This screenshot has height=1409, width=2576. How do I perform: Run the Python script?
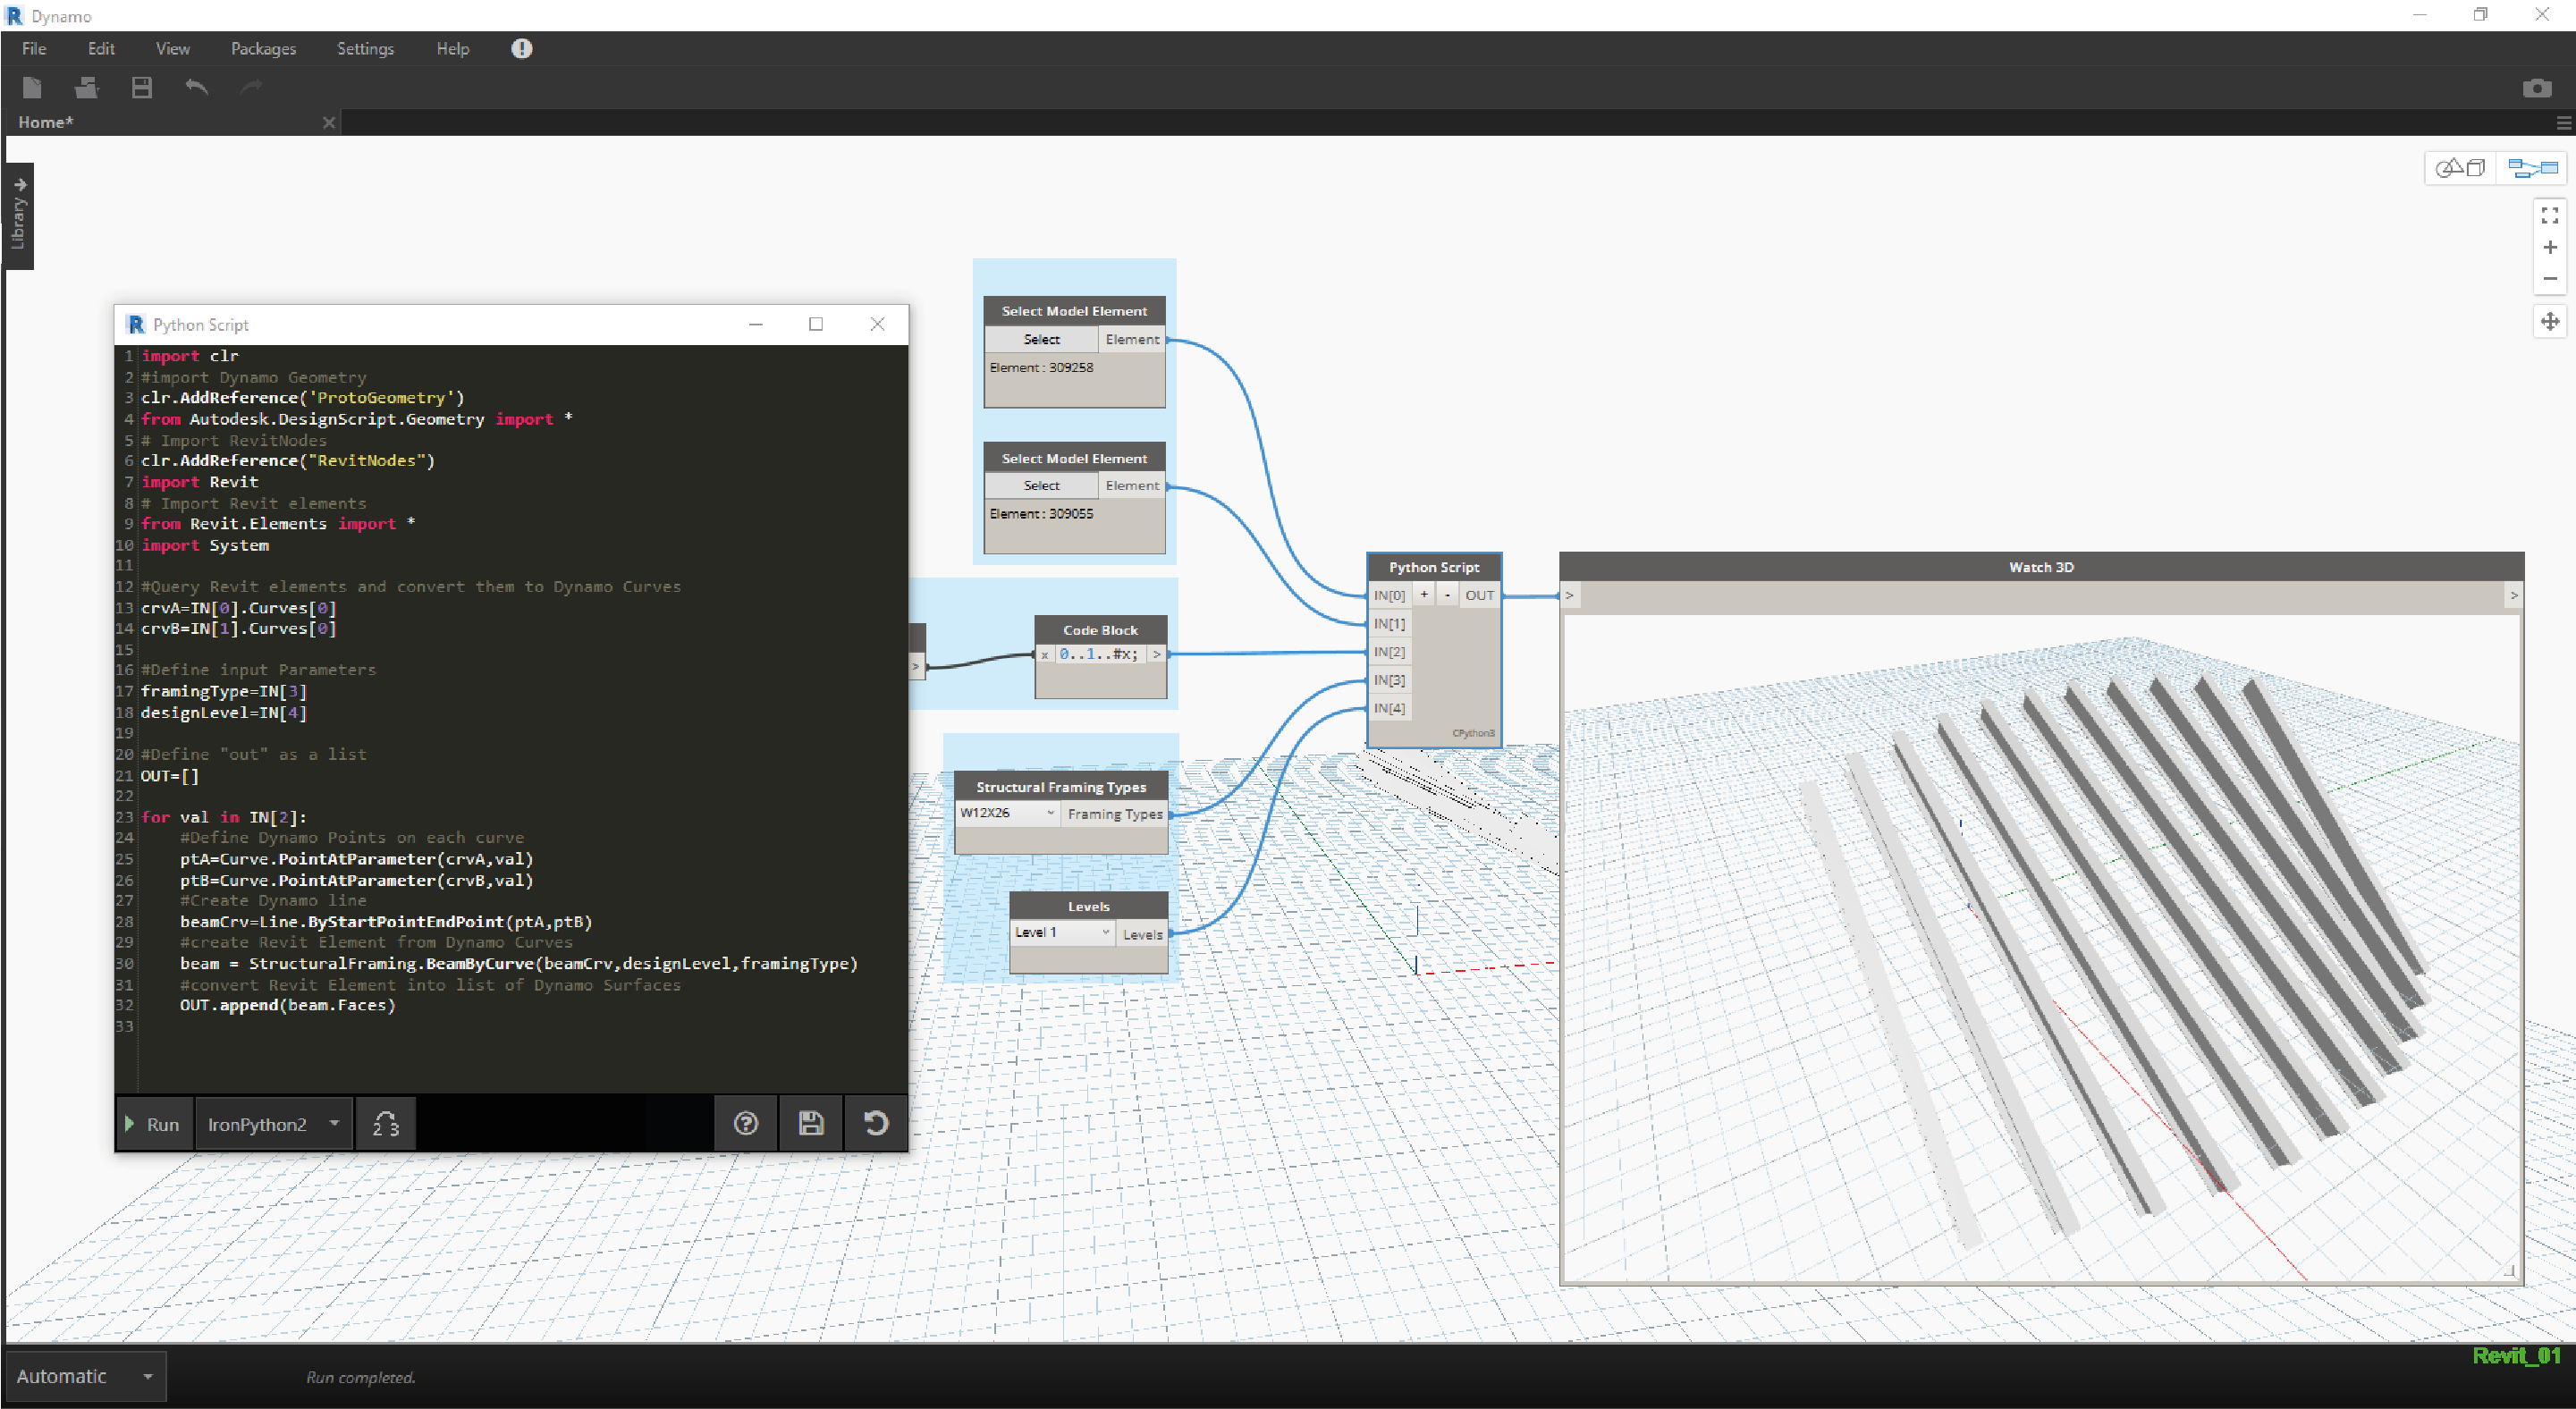point(154,1123)
